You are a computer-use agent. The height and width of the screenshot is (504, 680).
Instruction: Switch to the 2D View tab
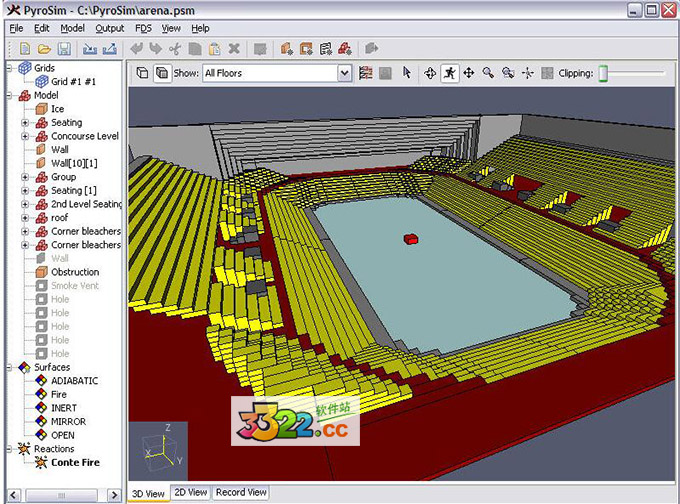190,492
